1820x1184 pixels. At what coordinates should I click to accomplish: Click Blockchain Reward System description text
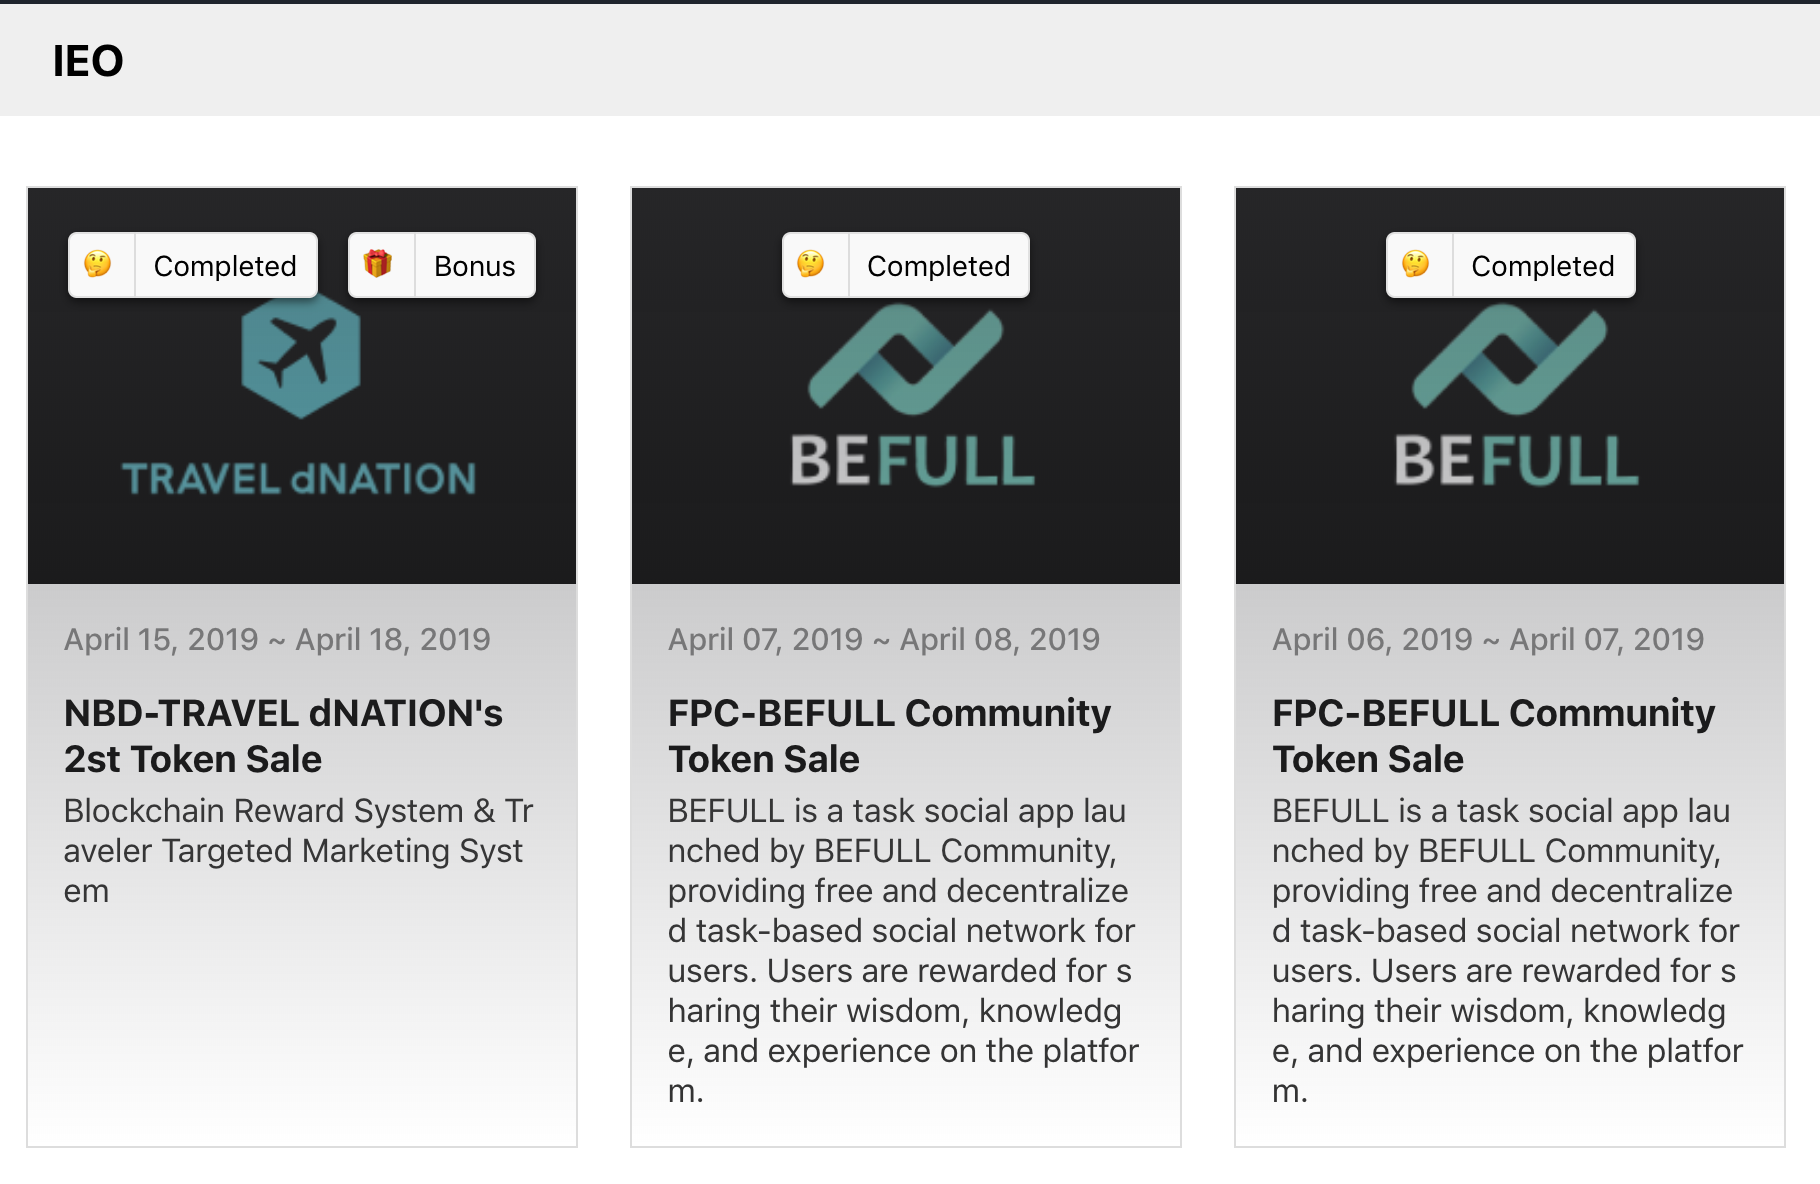[x=299, y=850]
